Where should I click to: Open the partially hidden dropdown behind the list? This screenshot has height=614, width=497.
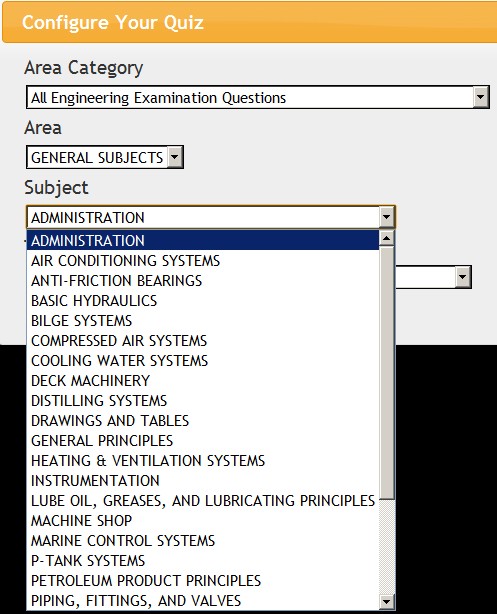tap(463, 277)
